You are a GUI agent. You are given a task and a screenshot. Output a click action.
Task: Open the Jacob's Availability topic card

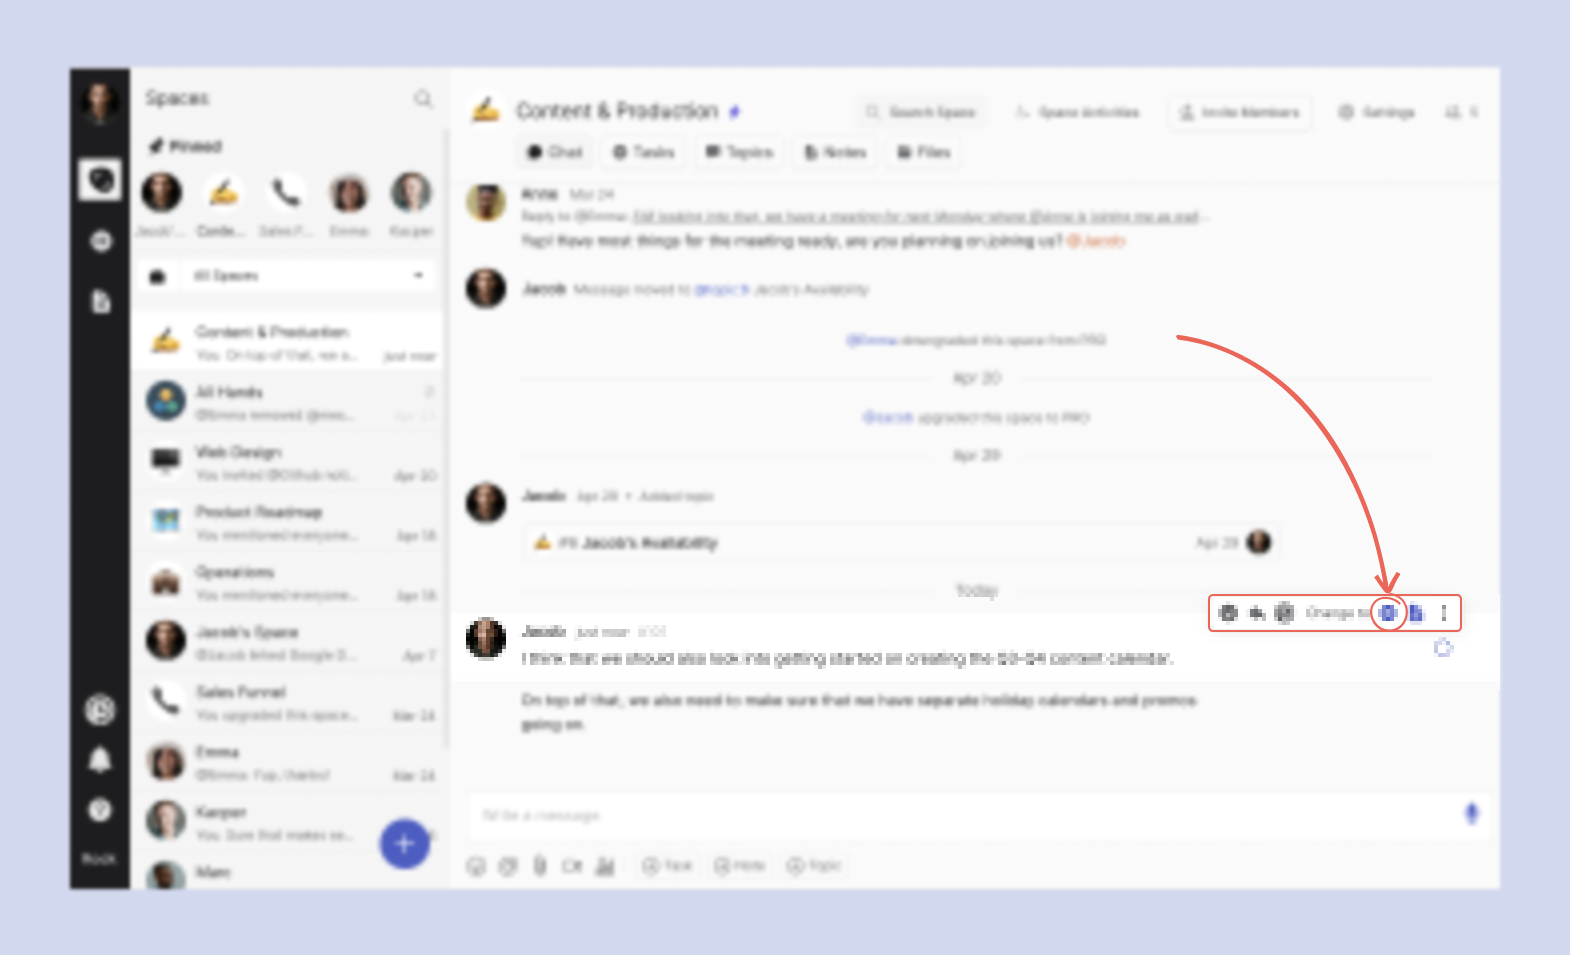[x=902, y=542]
